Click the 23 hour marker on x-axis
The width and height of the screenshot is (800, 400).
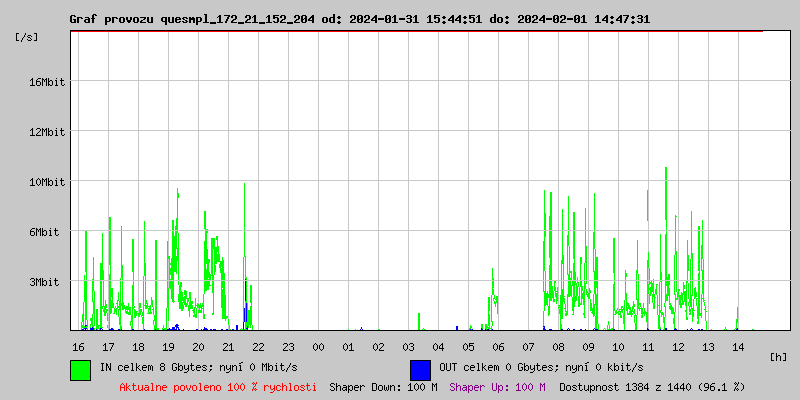coord(288,346)
